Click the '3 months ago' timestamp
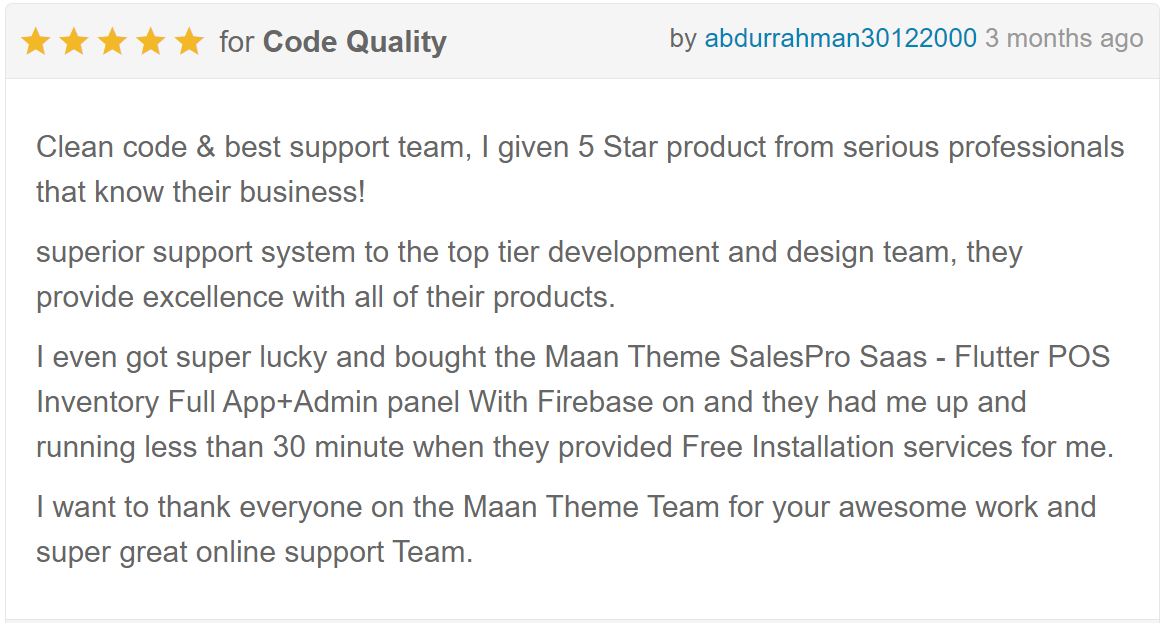1165x623 pixels. (x=1064, y=39)
